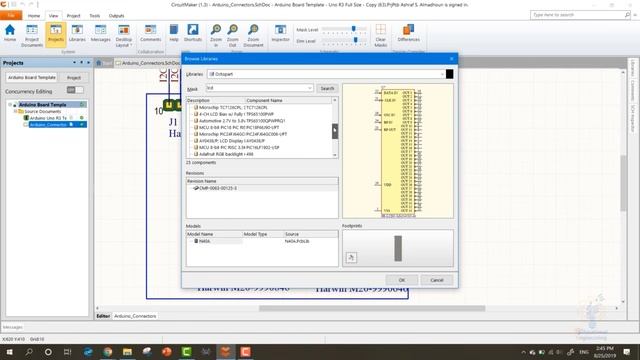Collapse the Source Documents folder

(16, 111)
